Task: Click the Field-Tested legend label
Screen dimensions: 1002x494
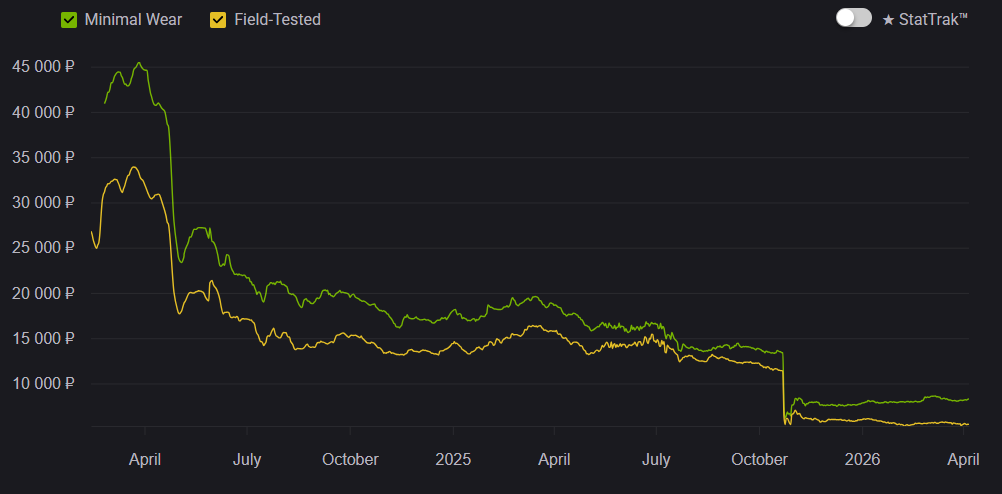Action: click(277, 20)
